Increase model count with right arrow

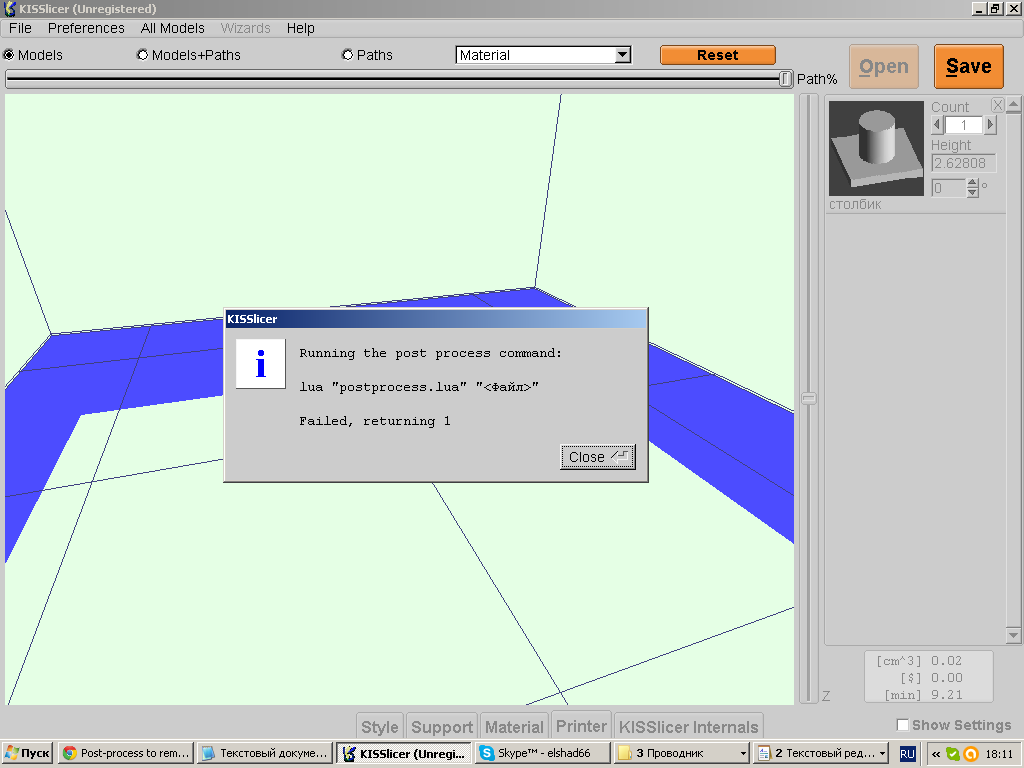click(990, 124)
